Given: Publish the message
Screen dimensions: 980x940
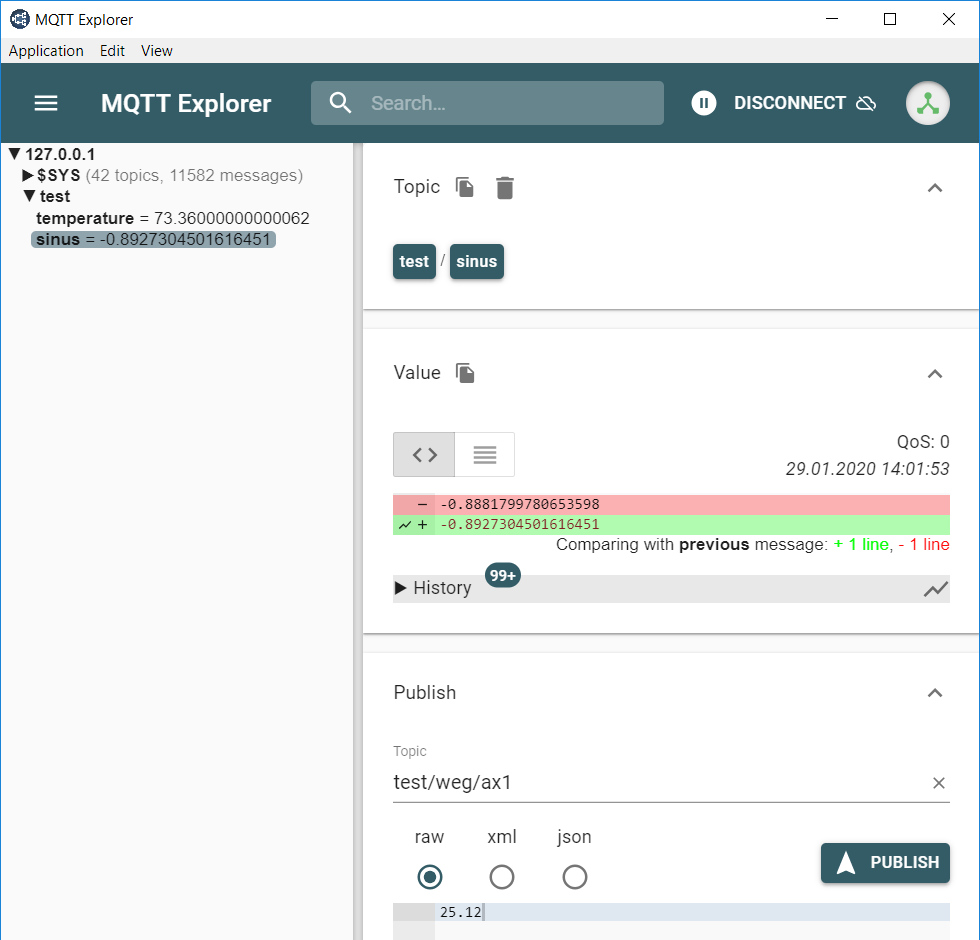Looking at the screenshot, I should (885, 862).
